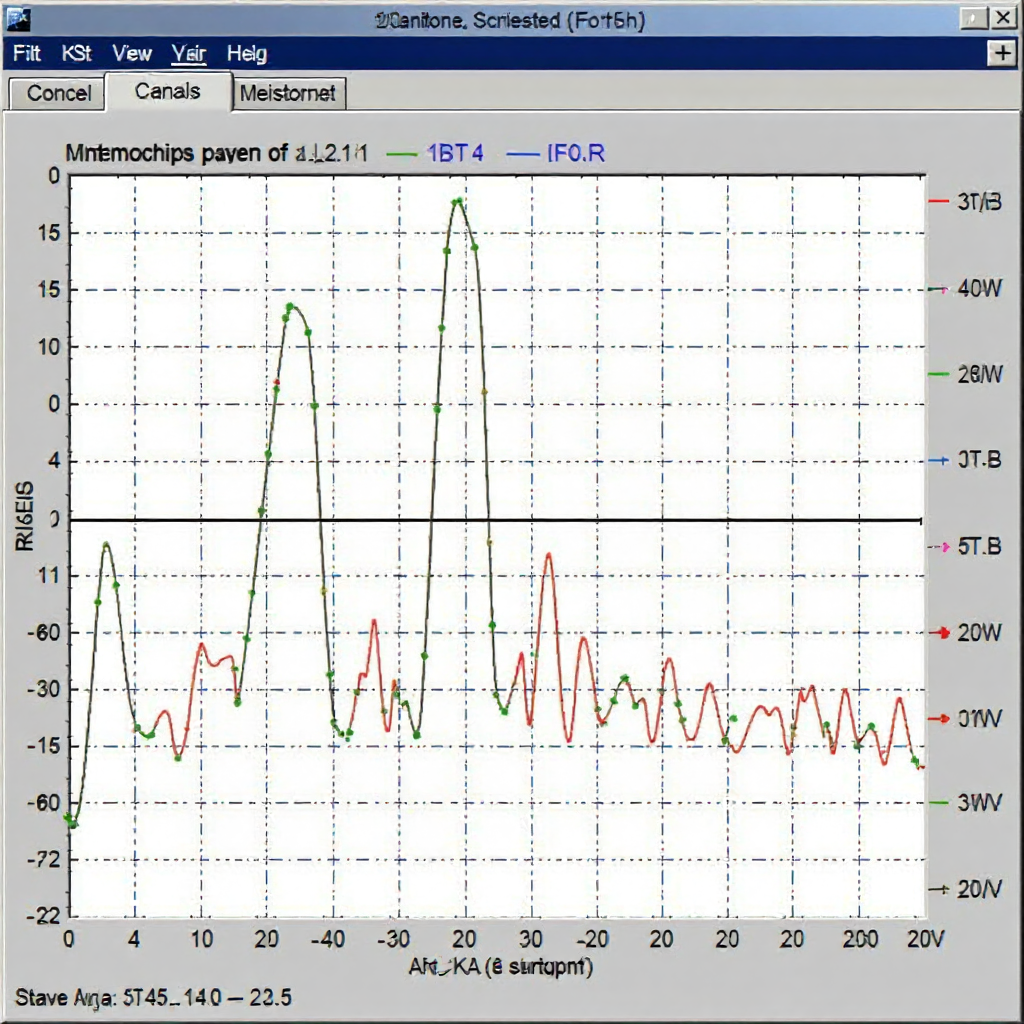Select the Canals tab
Screen dimensions: 1024x1024
point(168,91)
